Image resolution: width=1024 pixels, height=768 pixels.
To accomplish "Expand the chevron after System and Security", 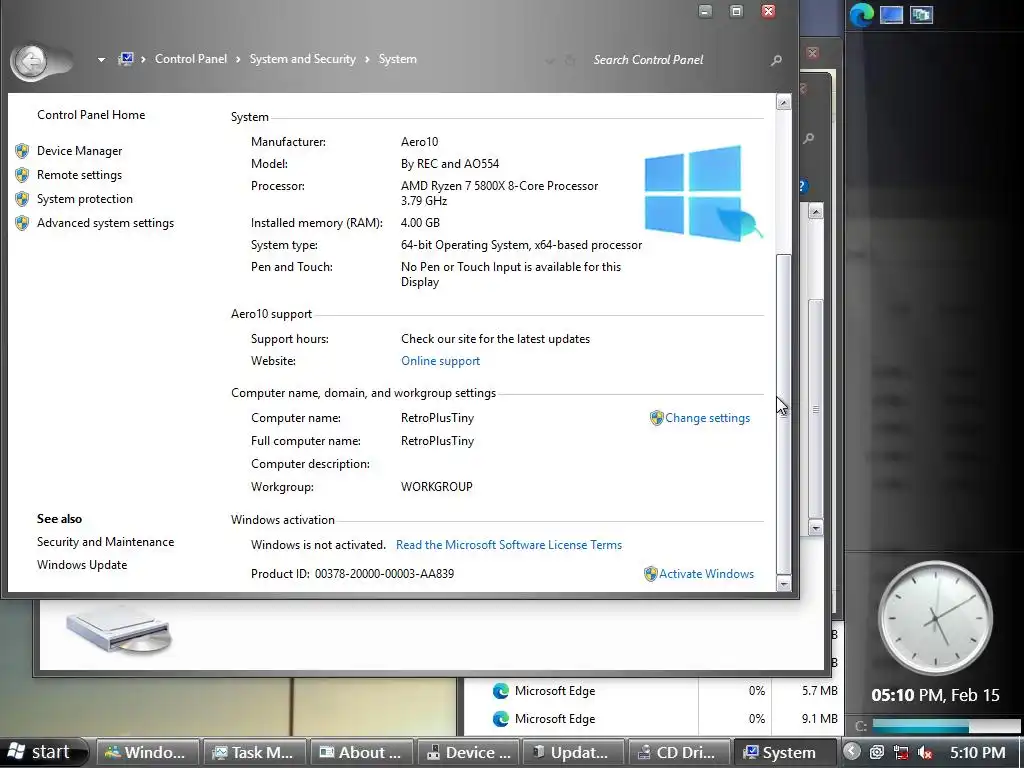I will 367,59.
